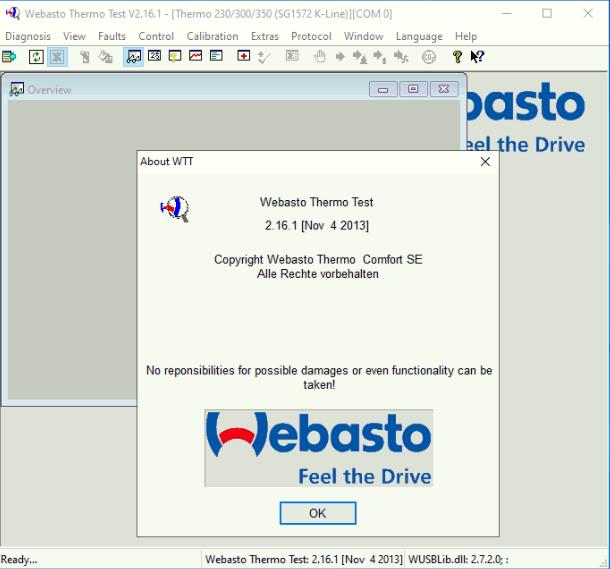
Task: Select the highlighted Overview toolbar icon
Action: tap(133, 57)
